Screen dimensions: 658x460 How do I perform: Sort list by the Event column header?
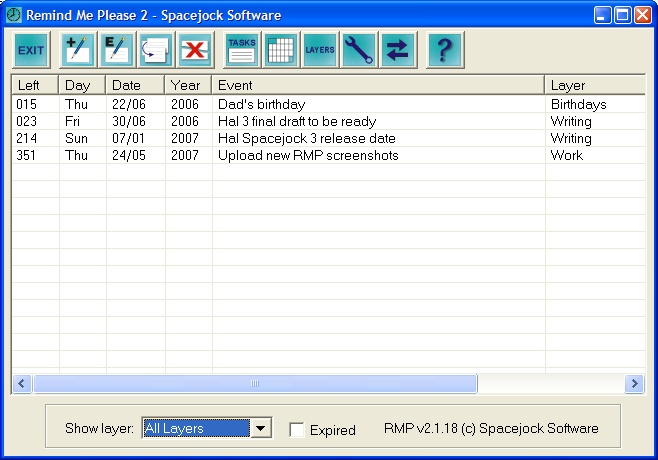point(378,85)
